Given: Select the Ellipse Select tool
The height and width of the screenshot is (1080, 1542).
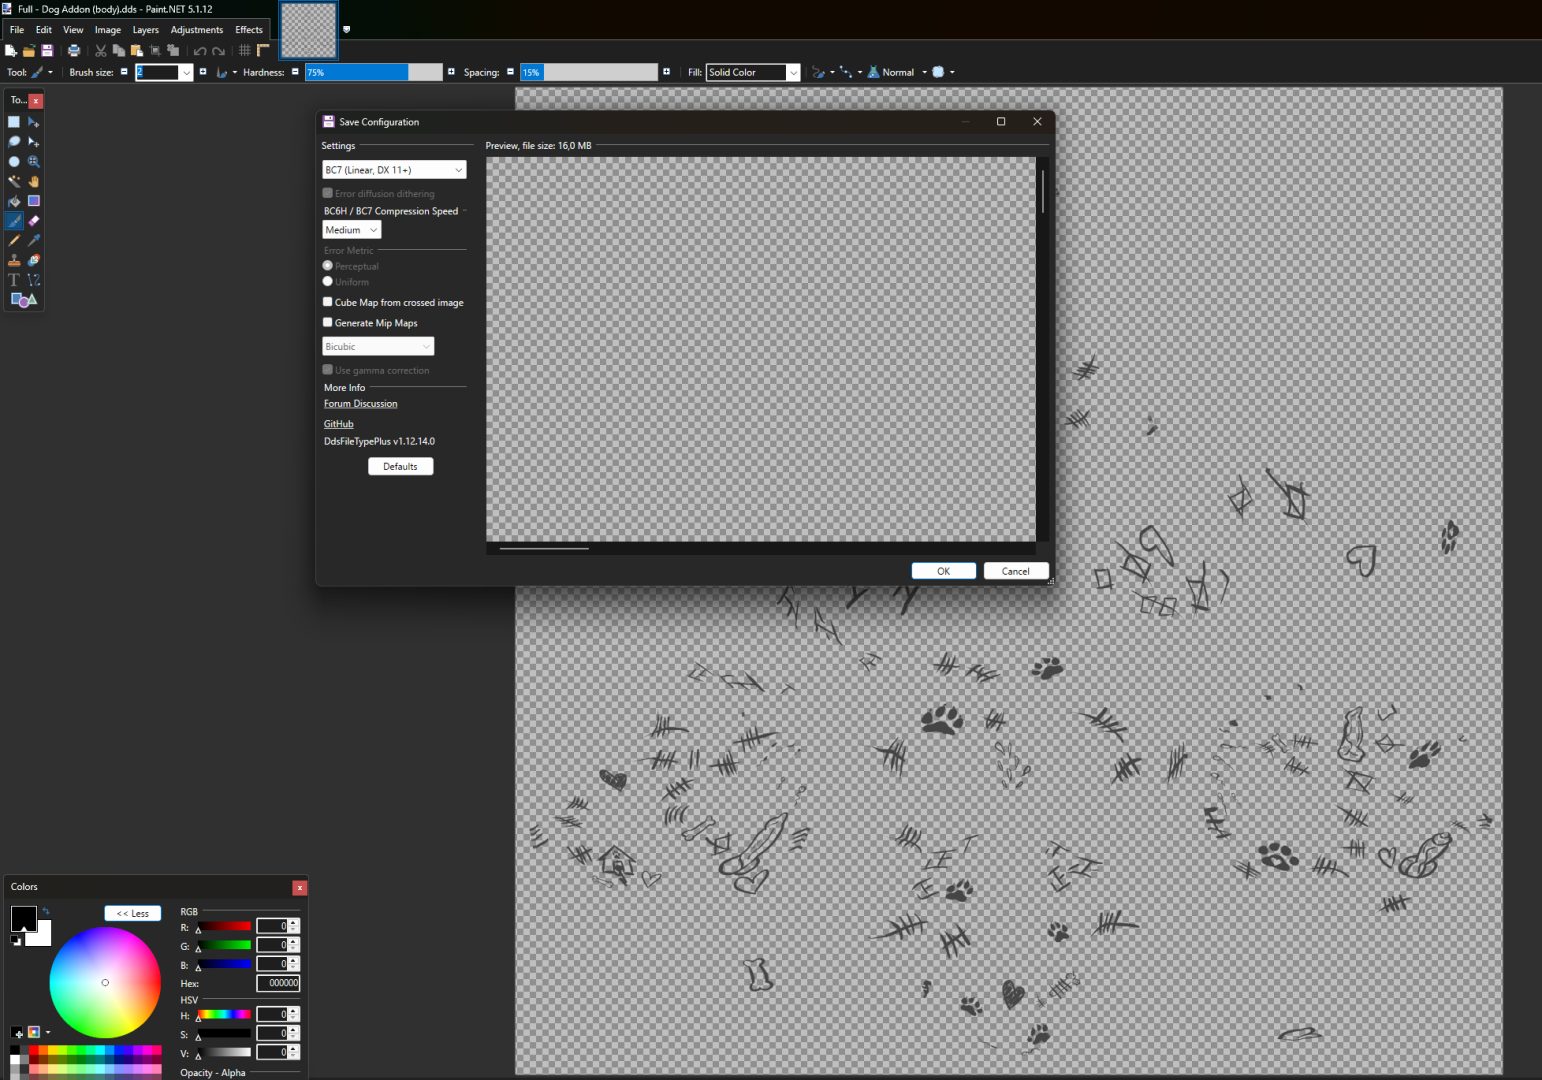Looking at the screenshot, I should coord(14,162).
